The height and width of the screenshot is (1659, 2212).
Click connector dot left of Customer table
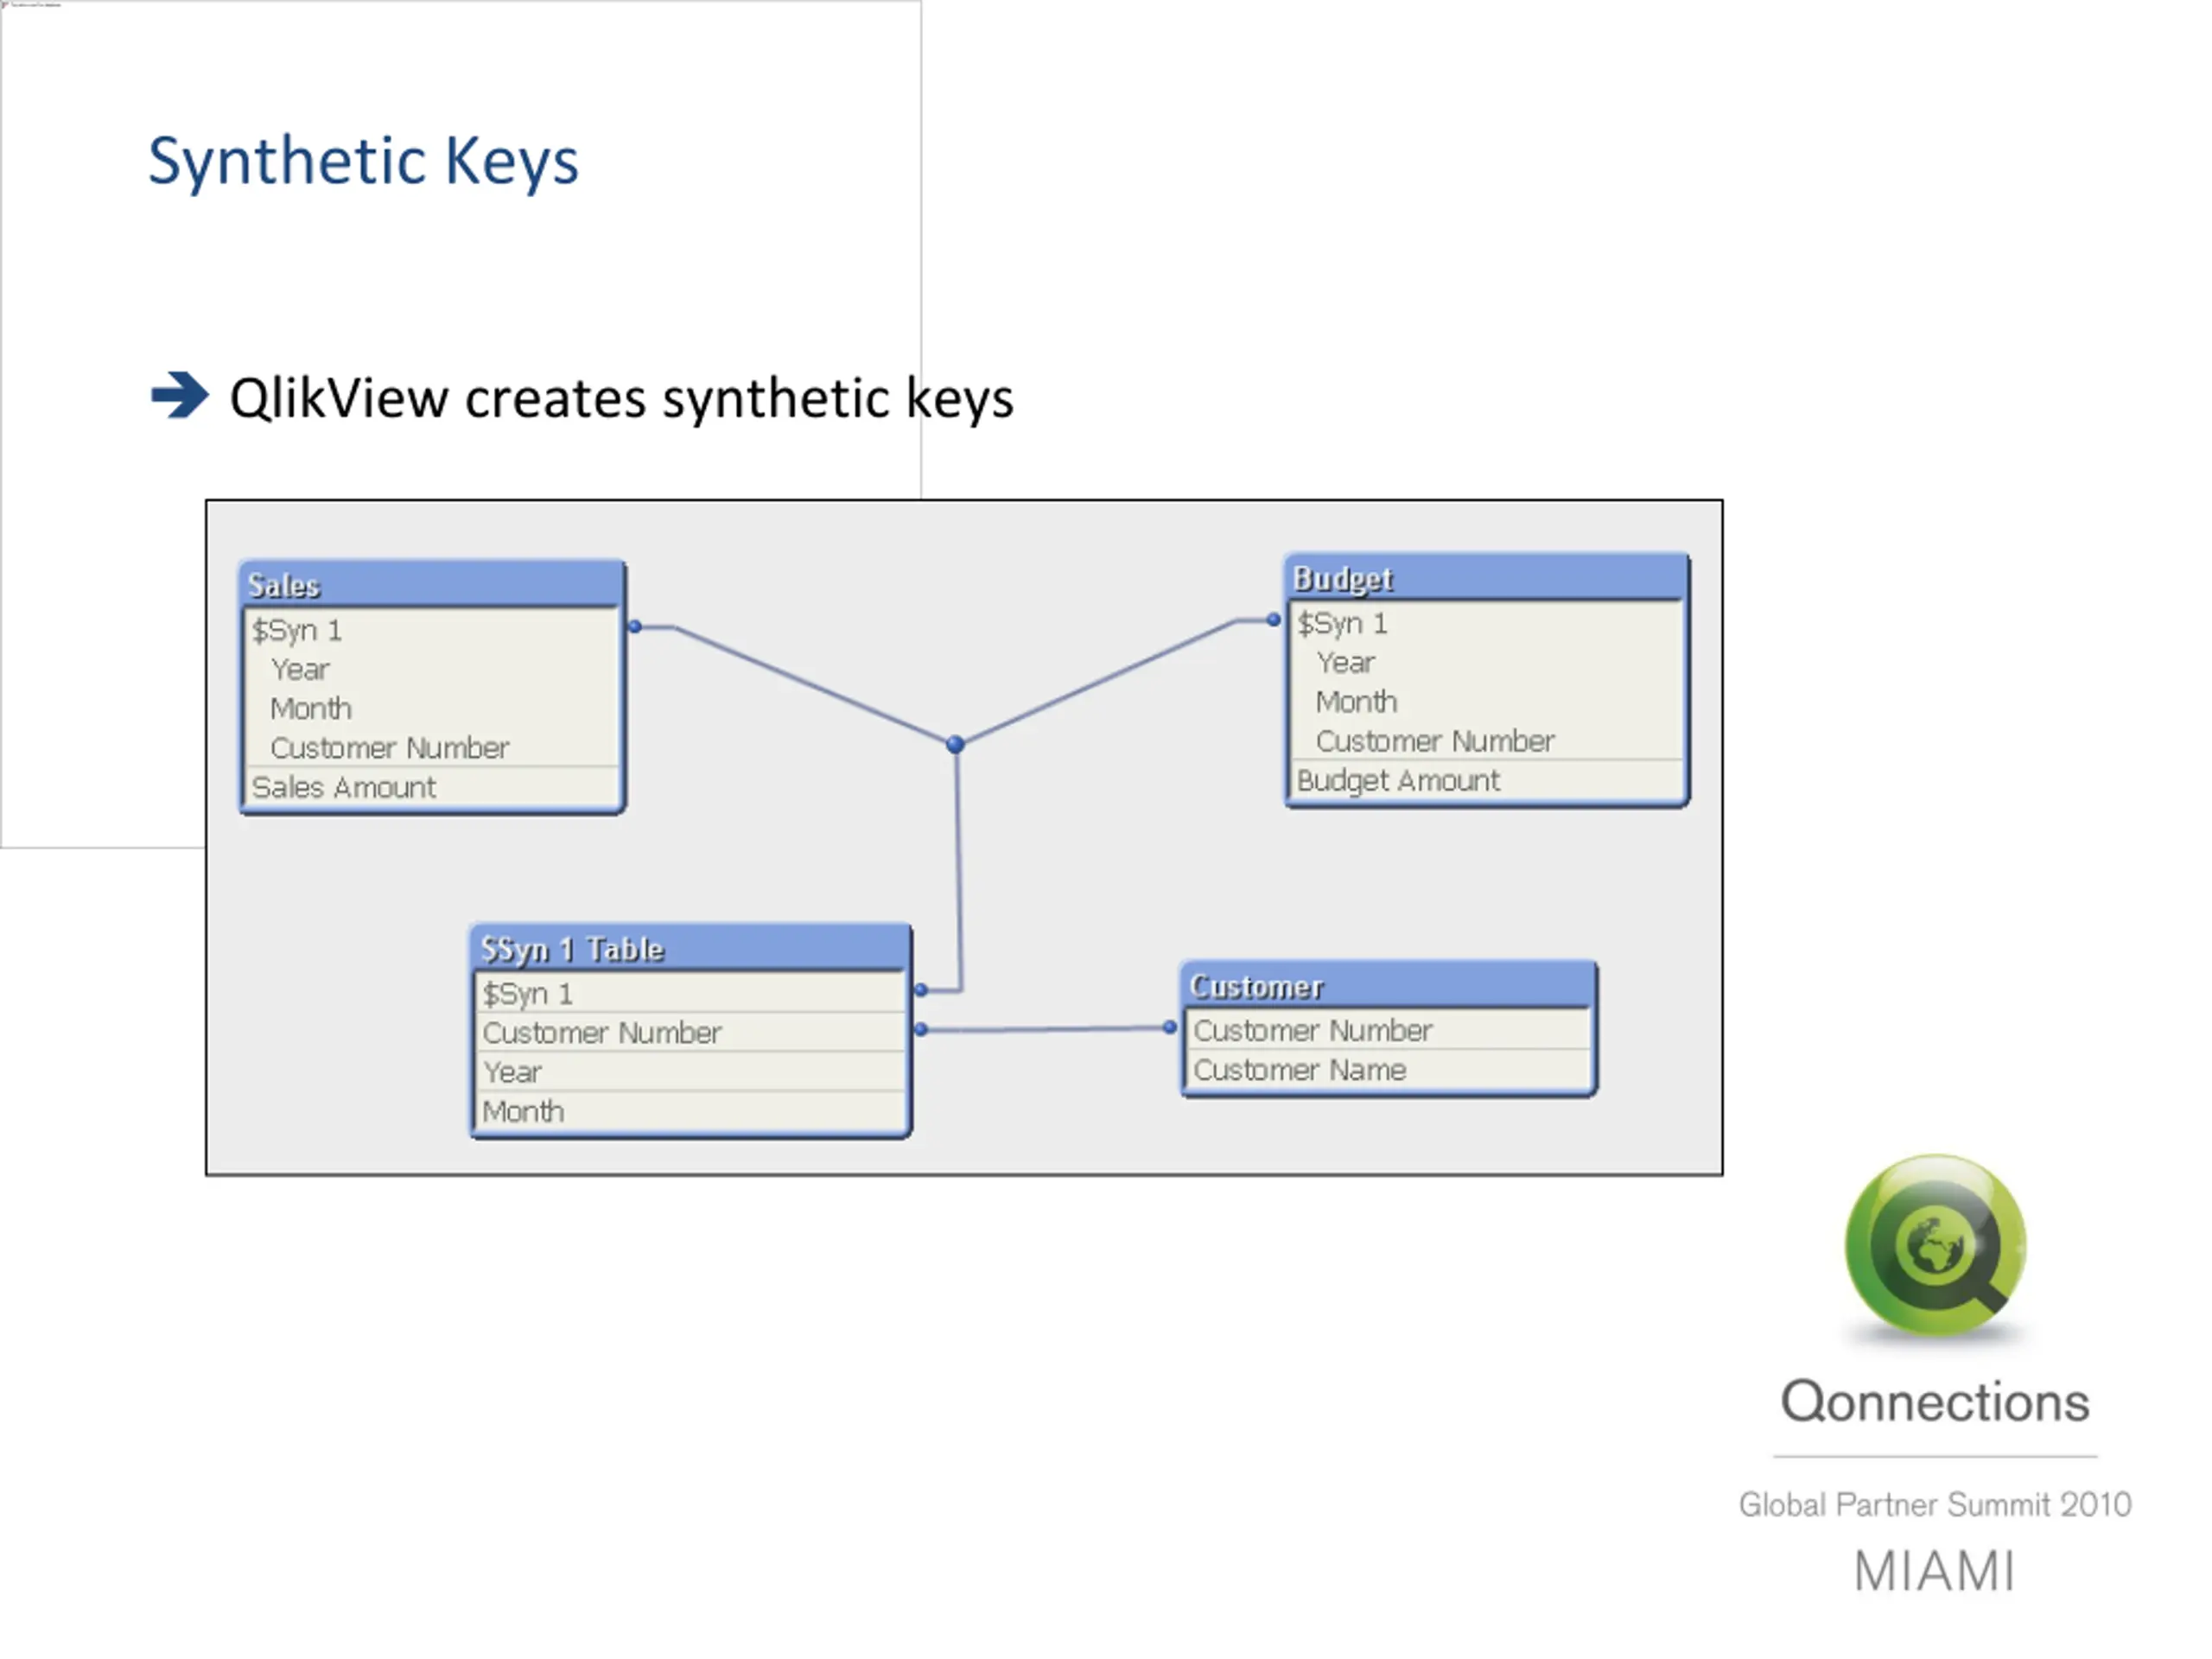(1170, 1027)
